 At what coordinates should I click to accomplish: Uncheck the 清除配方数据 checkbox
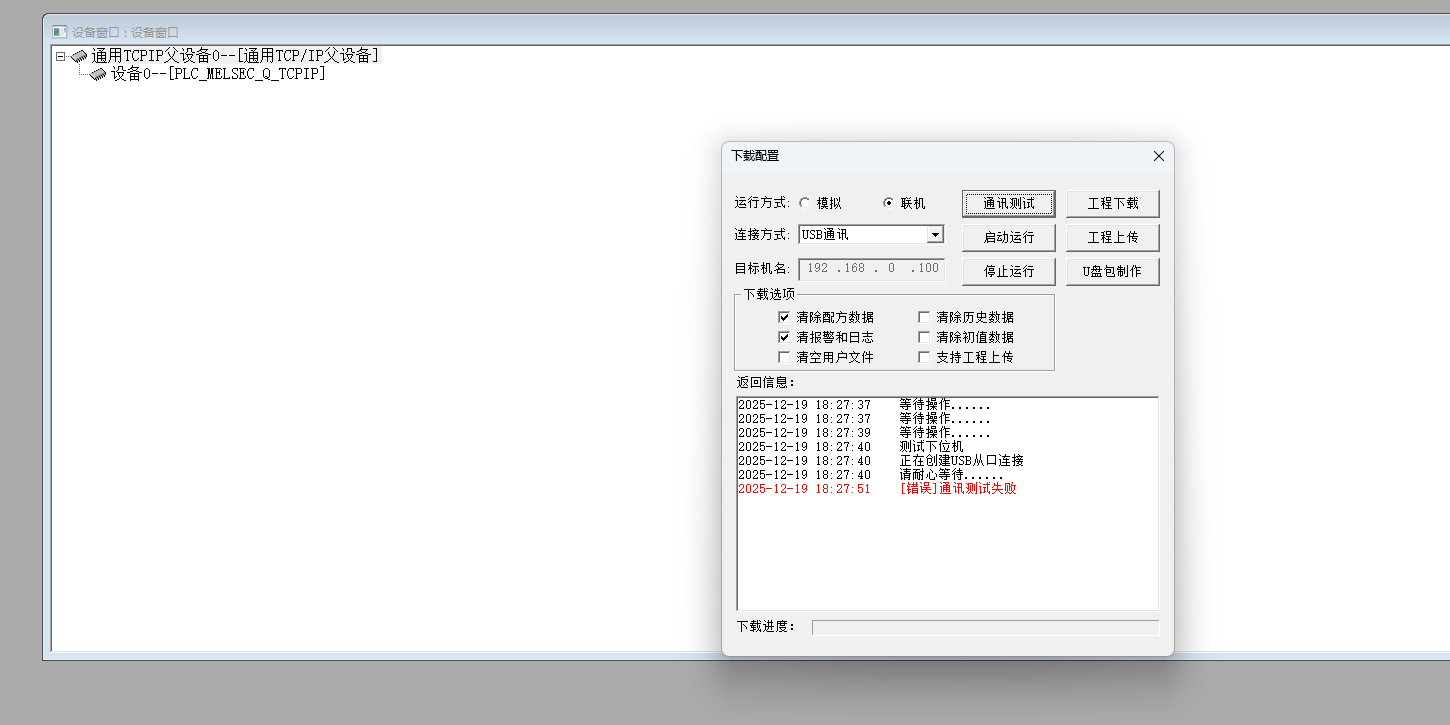tap(784, 317)
